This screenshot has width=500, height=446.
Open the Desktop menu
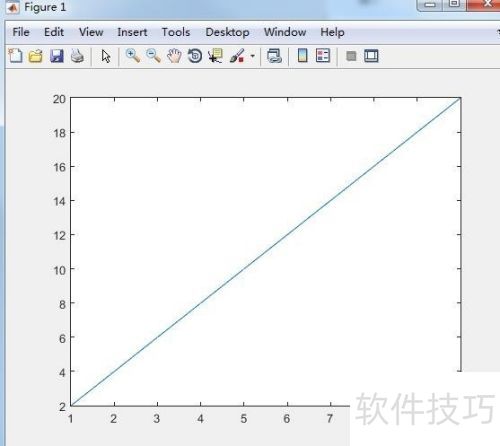coord(227,32)
